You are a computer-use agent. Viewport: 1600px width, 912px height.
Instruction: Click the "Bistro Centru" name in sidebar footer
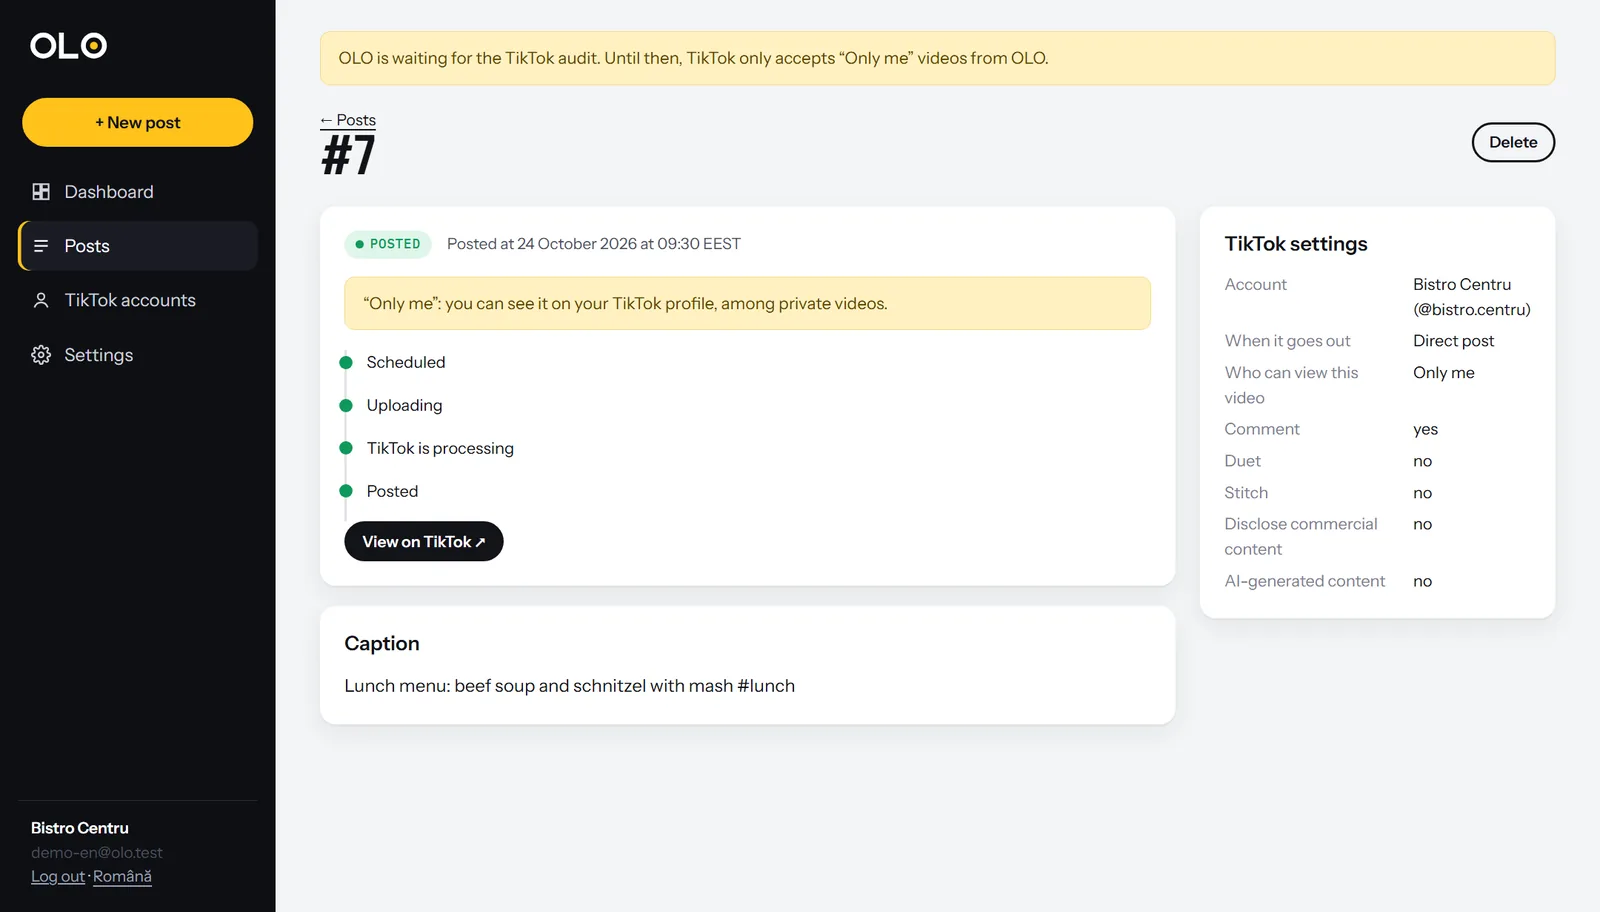coord(80,828)
